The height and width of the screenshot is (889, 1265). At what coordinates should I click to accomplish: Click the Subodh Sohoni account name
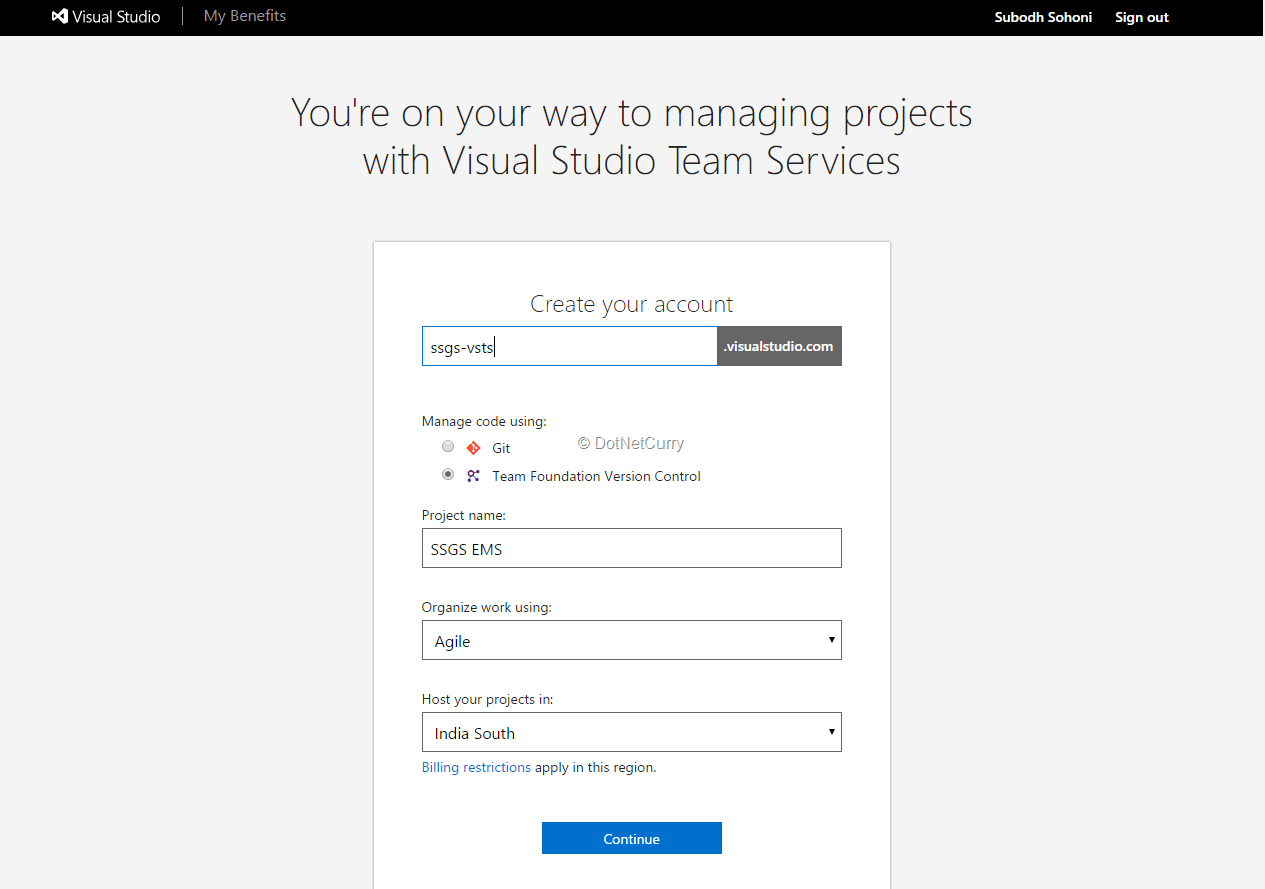point(1043,17)
